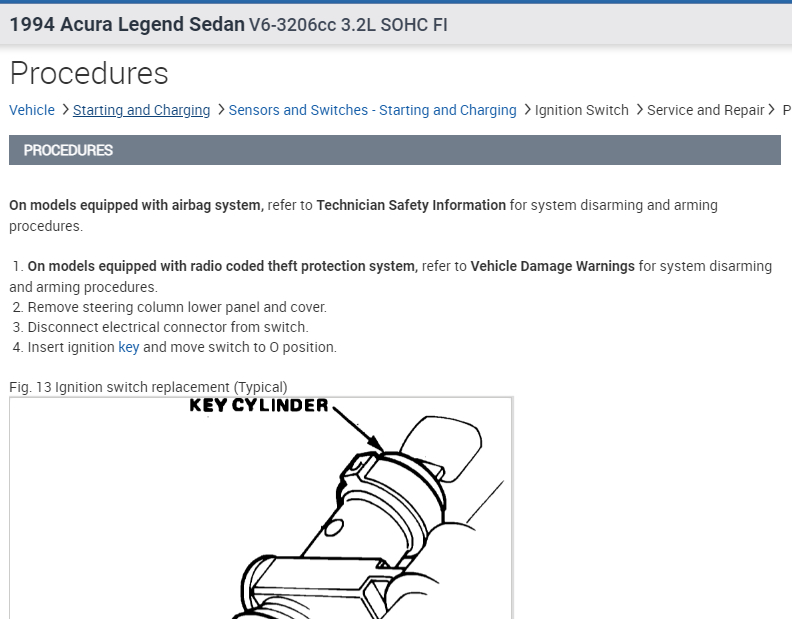Click the chevron right after Vehicle
This screenshot has width=792, height=619.
(x=65, y=110)
